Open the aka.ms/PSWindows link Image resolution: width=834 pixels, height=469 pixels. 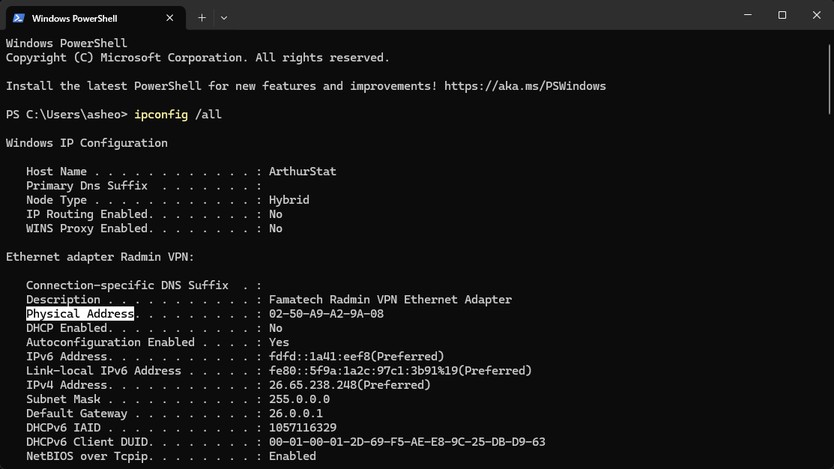(525, 86)
